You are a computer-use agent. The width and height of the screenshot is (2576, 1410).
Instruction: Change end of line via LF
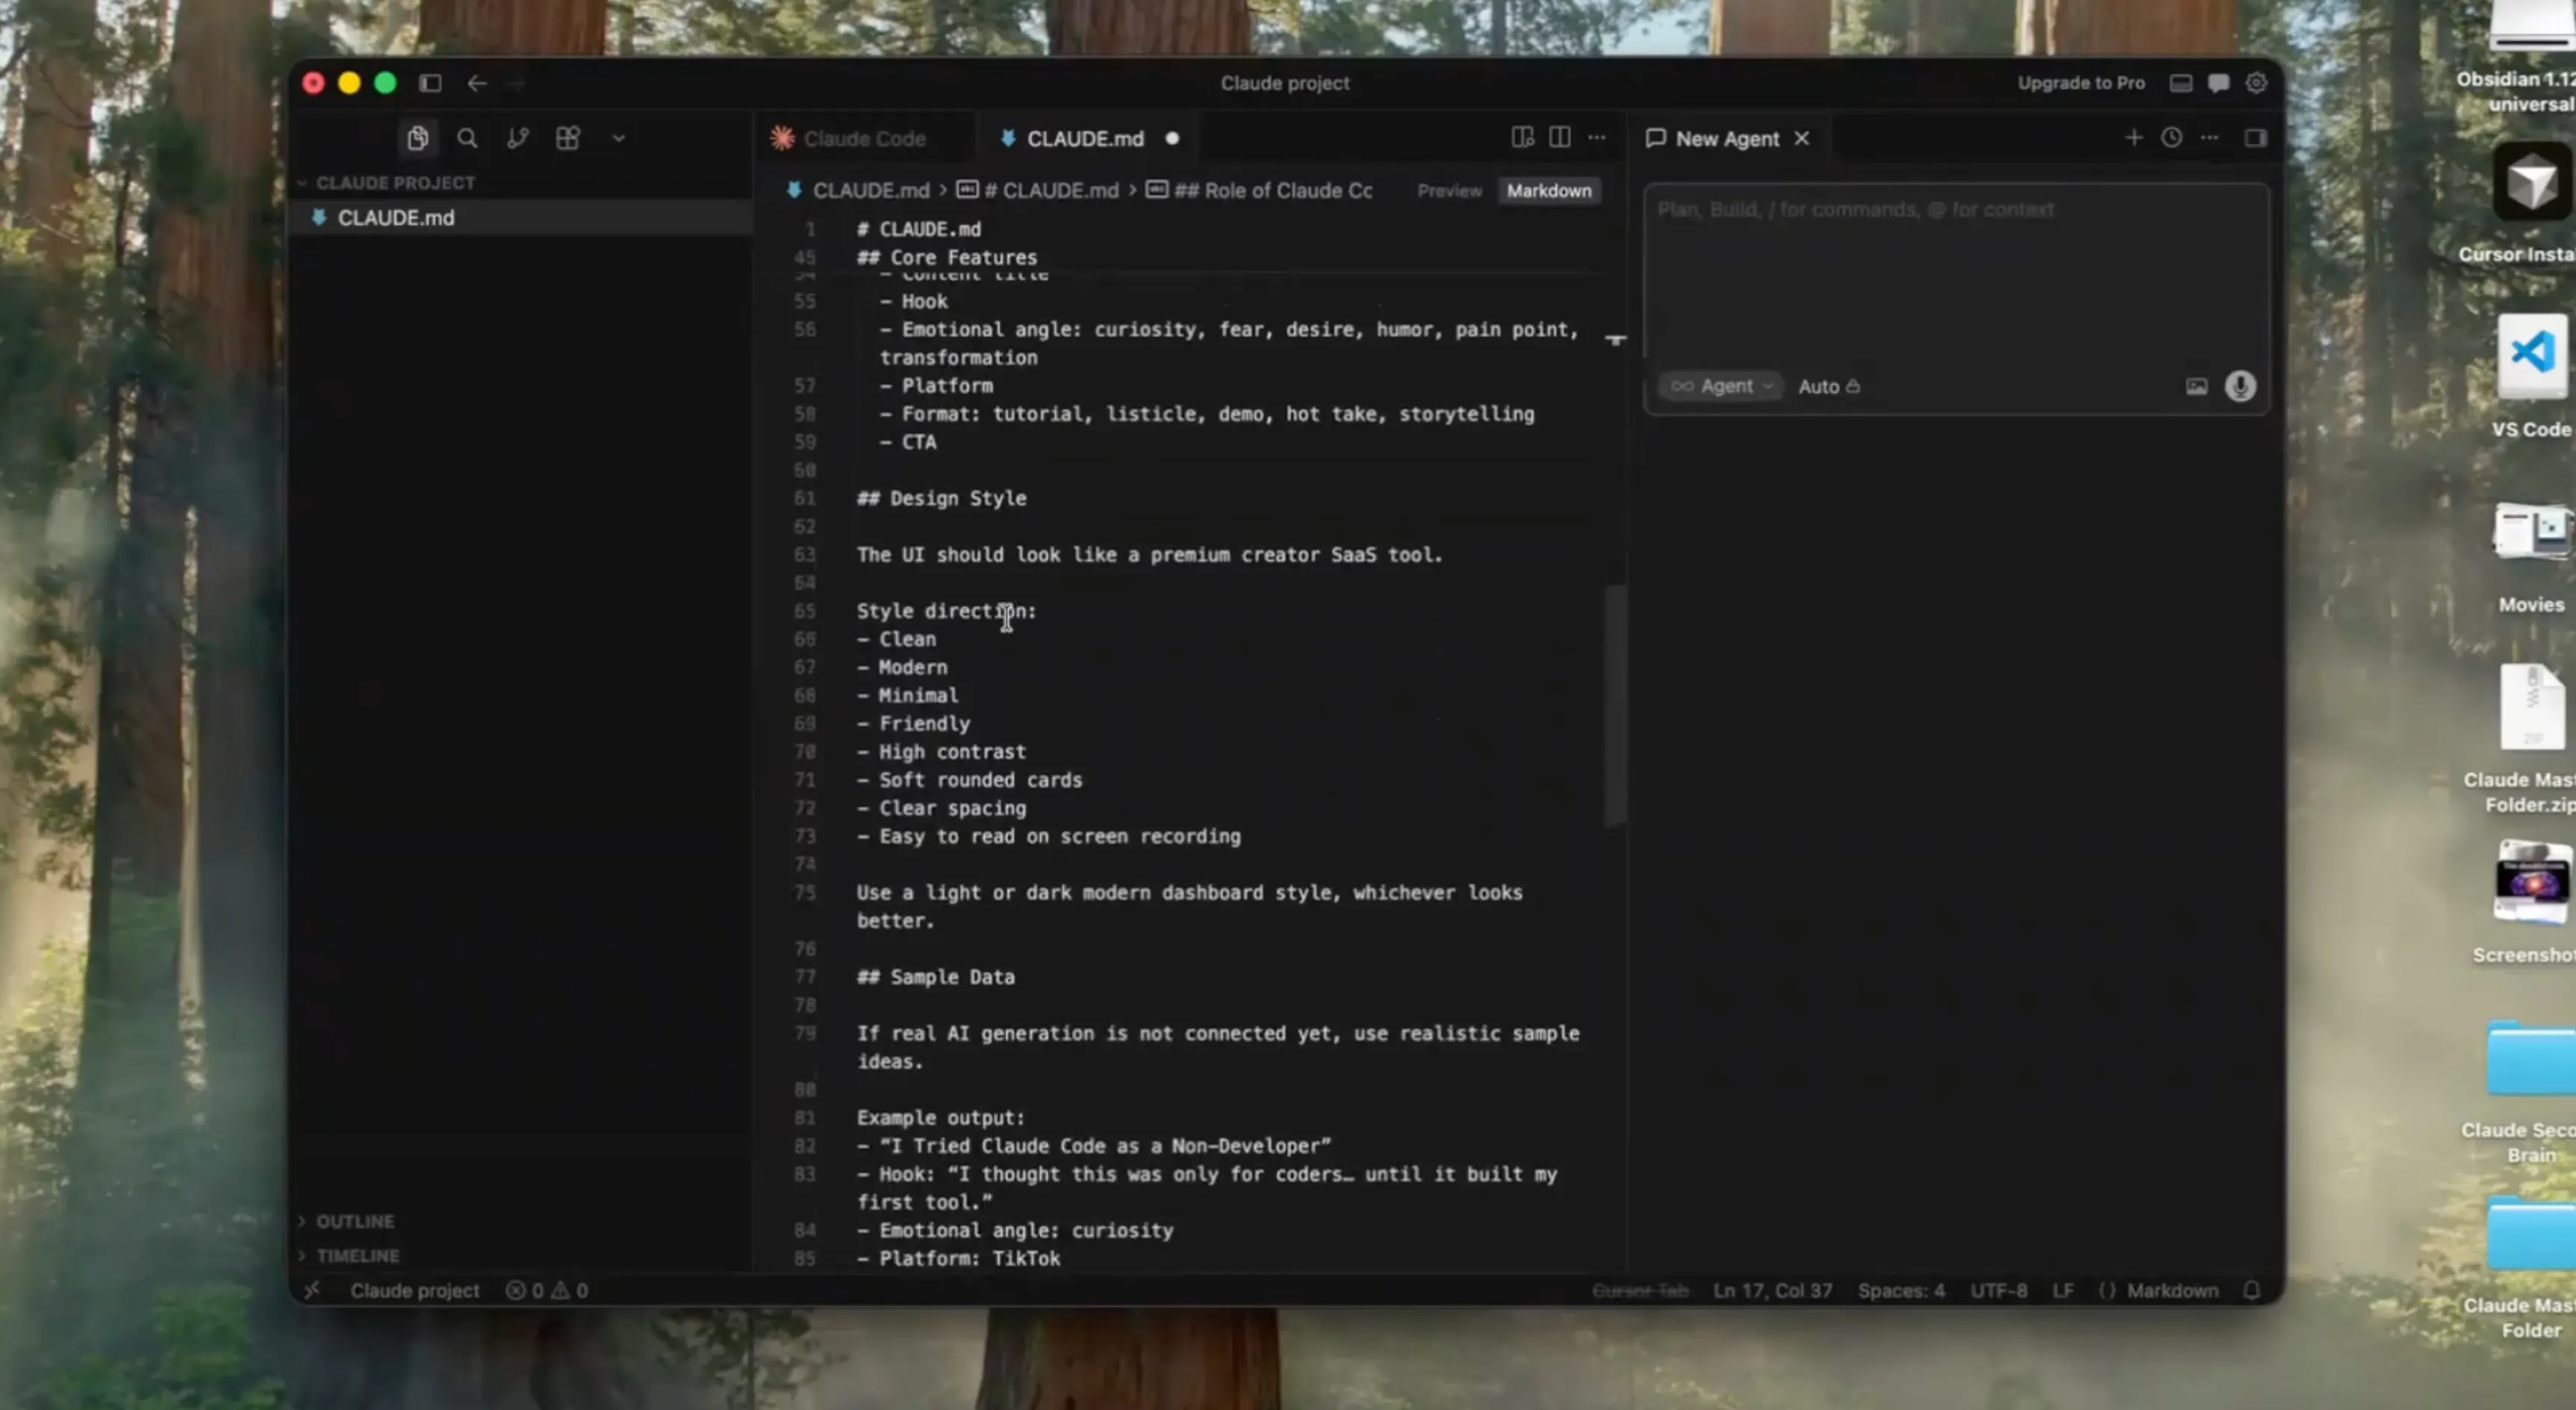[x=2062, y=1290]
